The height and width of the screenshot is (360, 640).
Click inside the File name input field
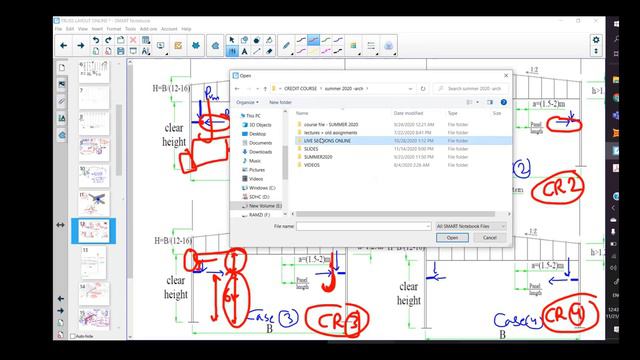click(363, 226)
